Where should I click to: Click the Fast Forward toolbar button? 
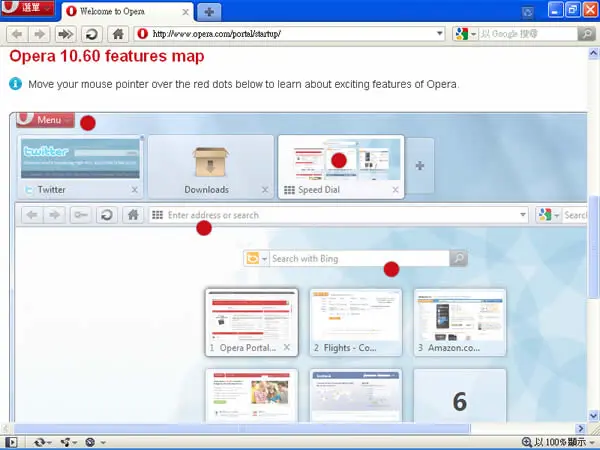click(65, 34)
